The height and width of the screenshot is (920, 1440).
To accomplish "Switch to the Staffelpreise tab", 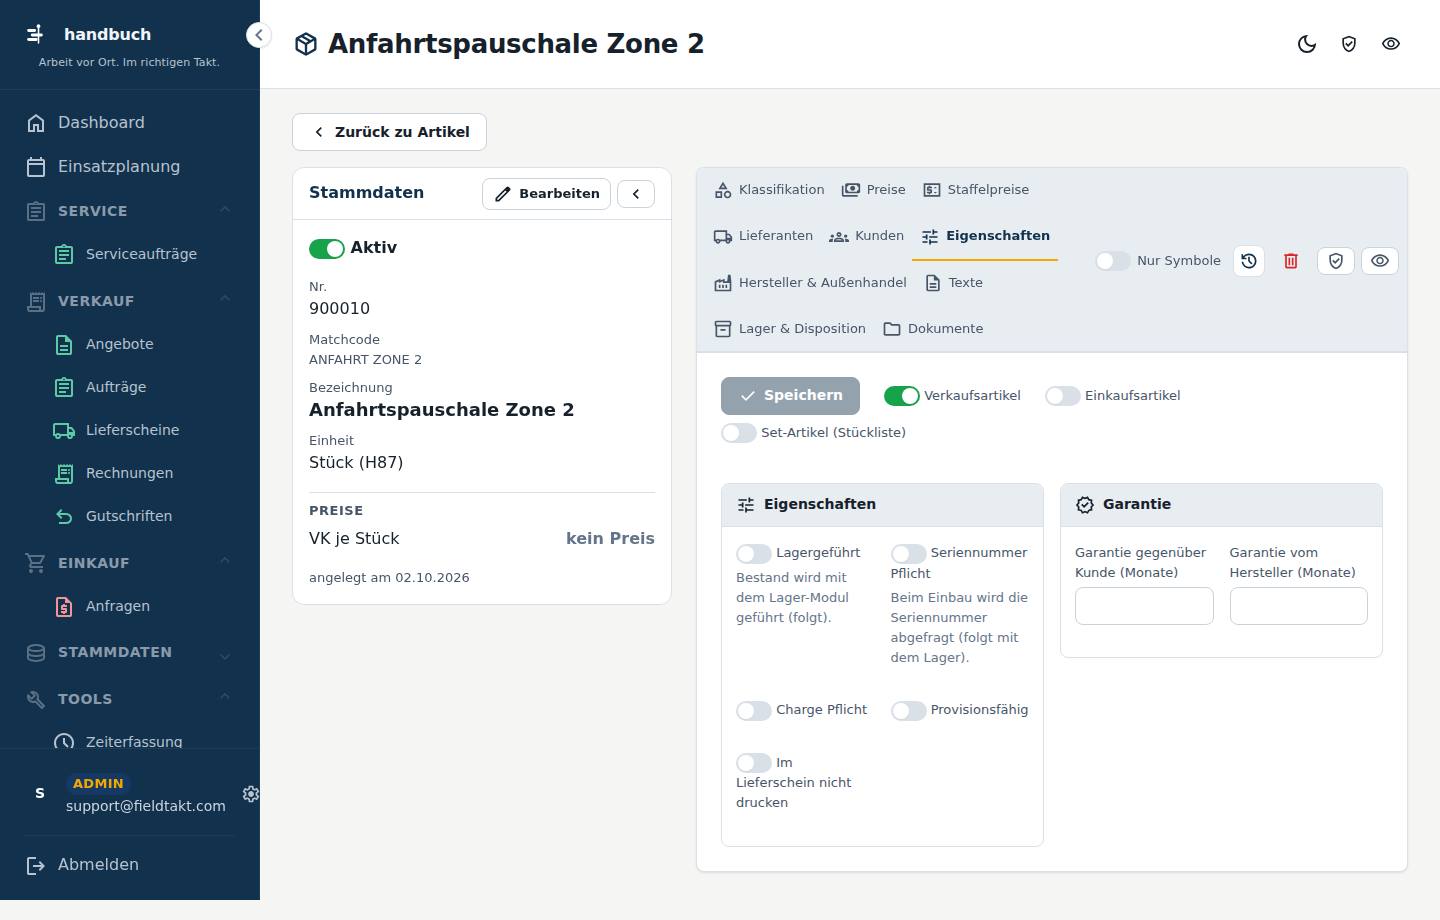I will (x=976, y=190).
